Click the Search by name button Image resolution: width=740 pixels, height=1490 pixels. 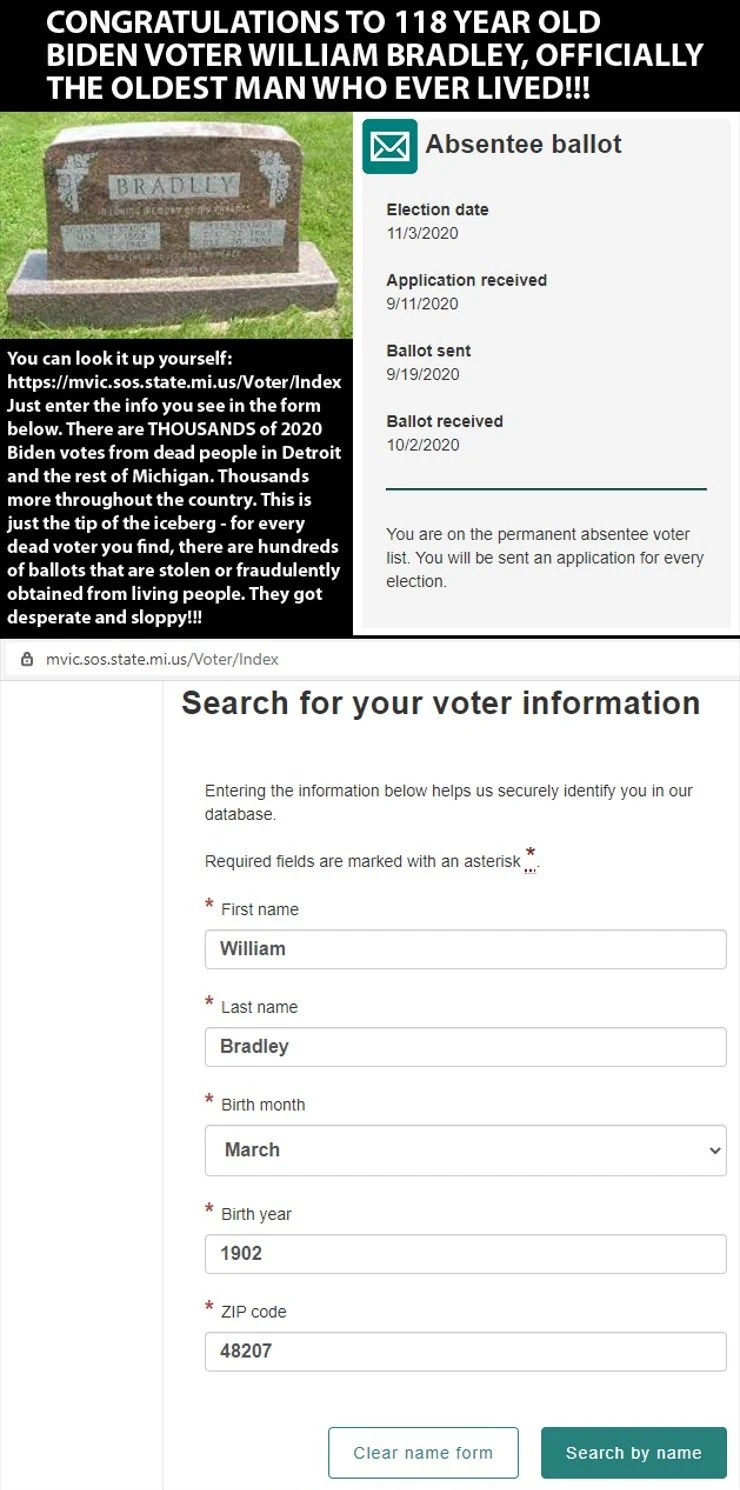[634, 1453]
